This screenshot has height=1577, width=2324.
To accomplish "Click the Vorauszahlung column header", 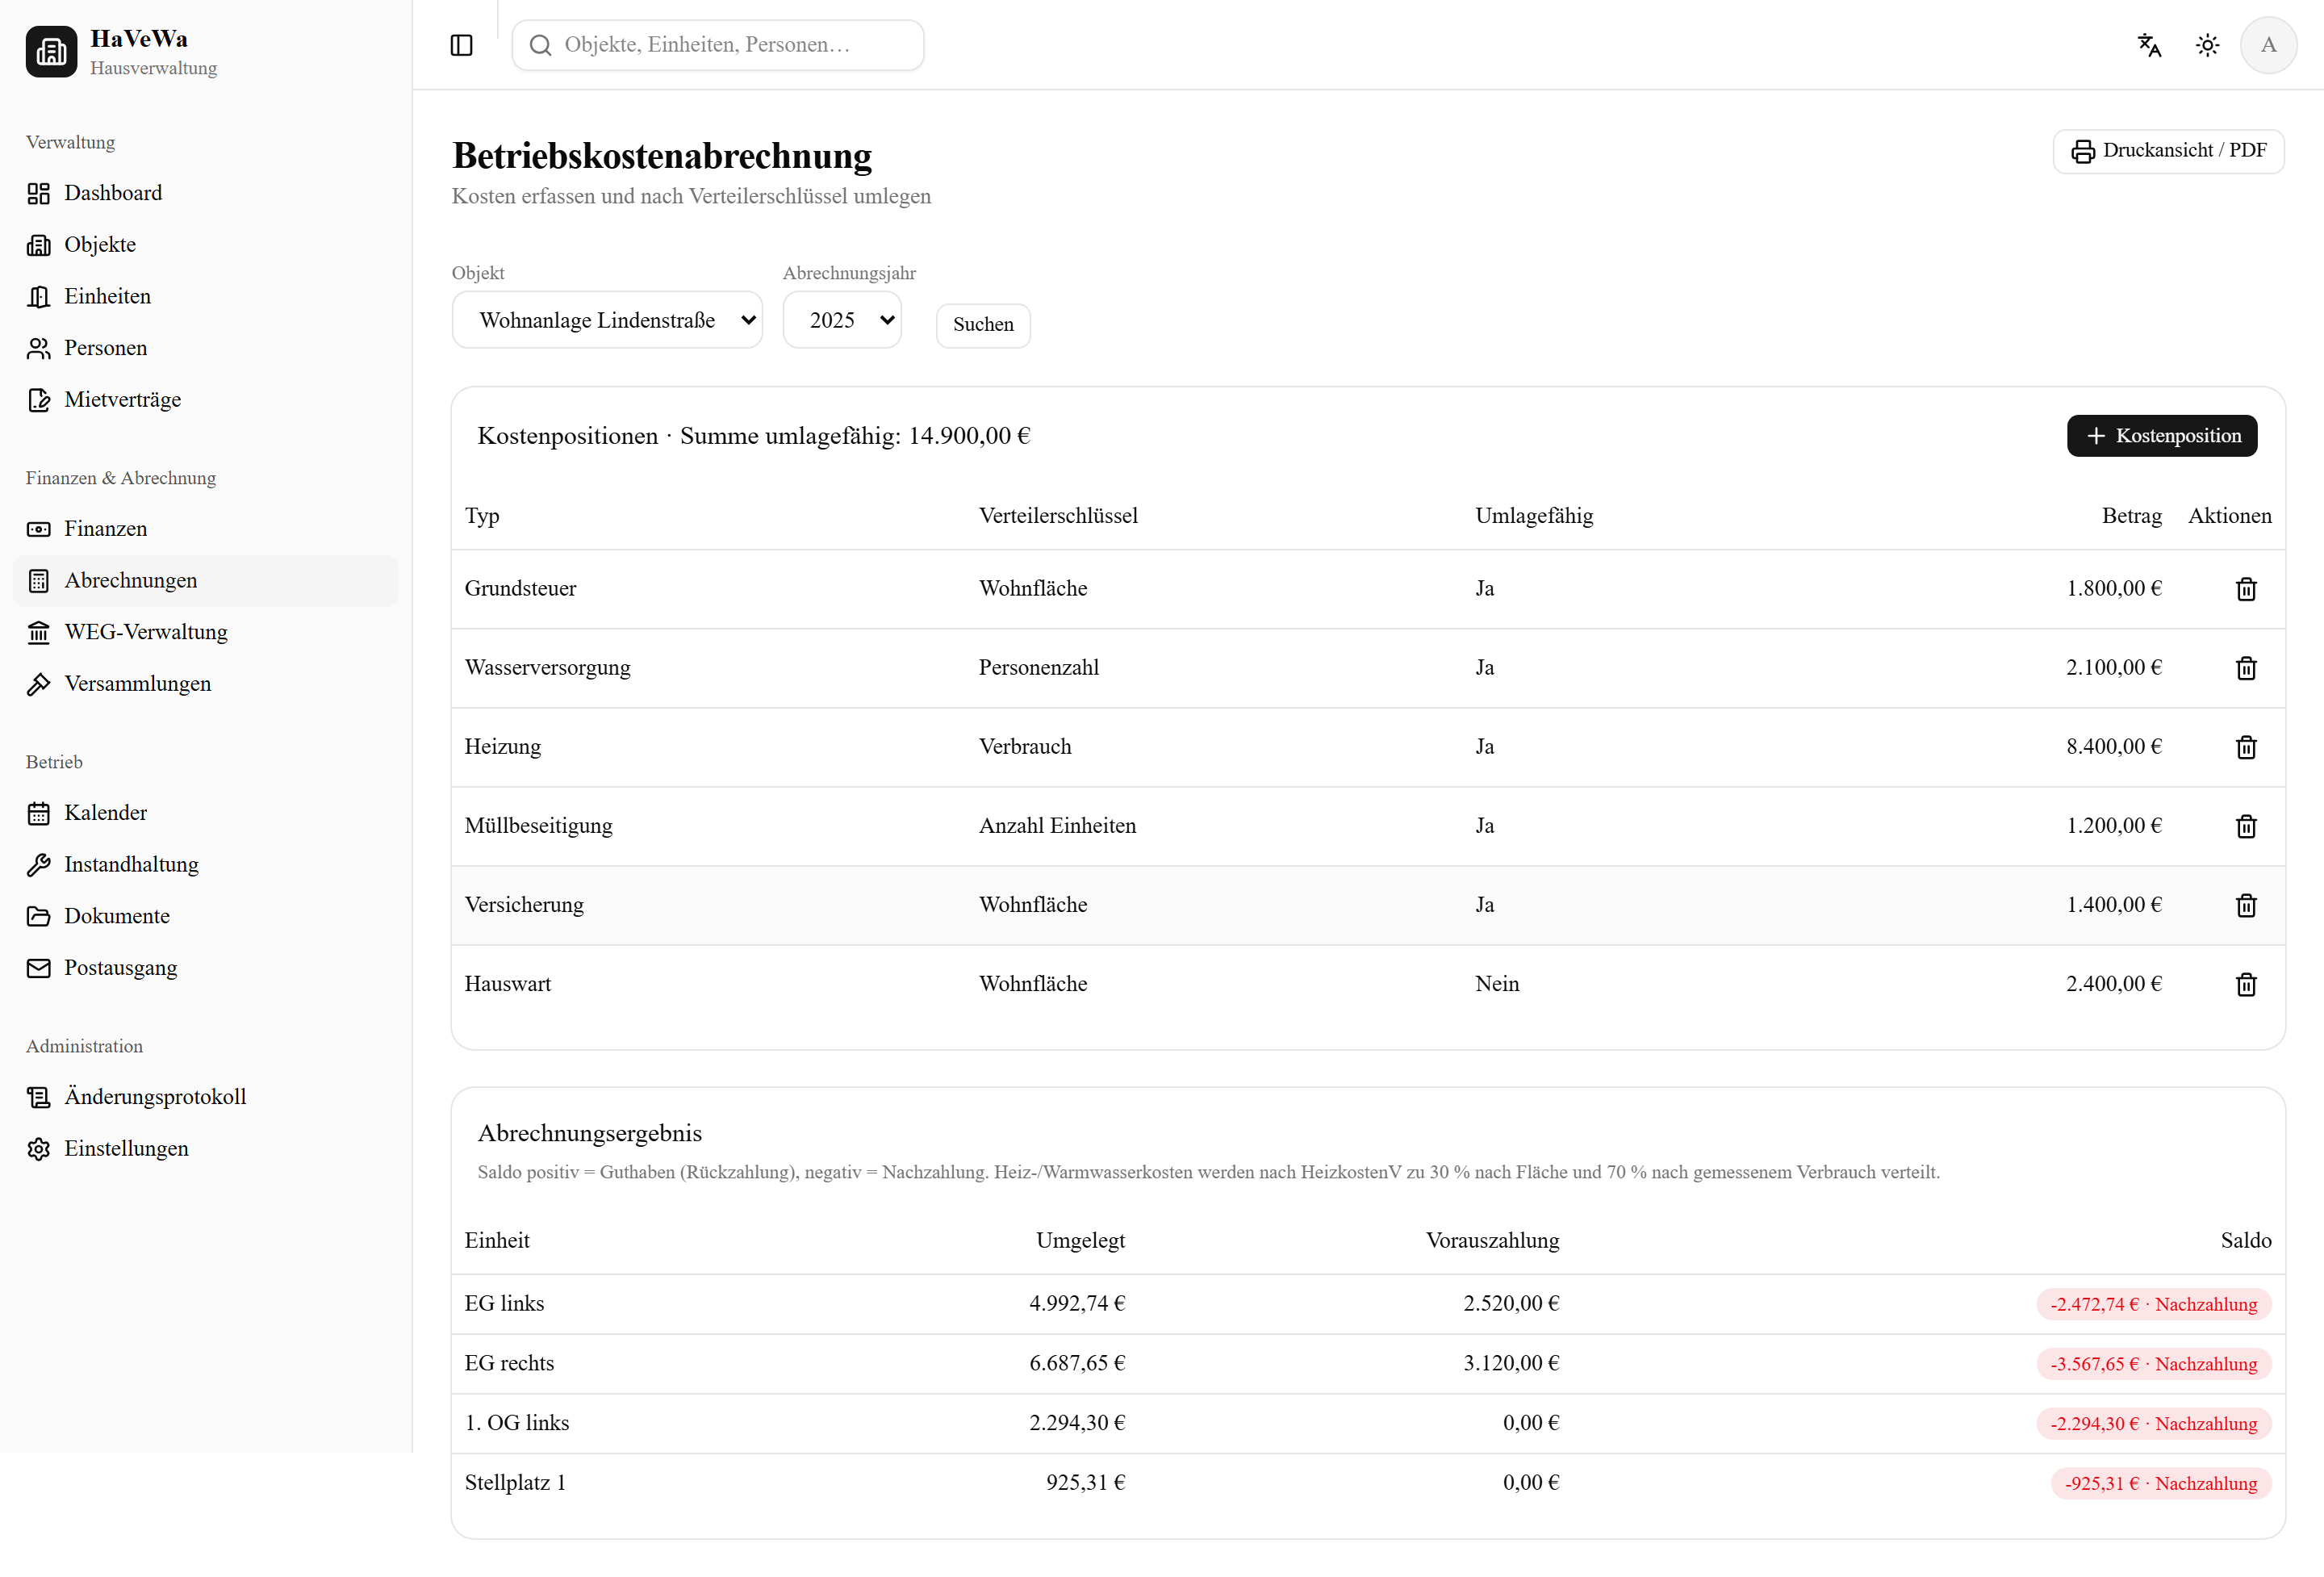I will 1492,1241.
